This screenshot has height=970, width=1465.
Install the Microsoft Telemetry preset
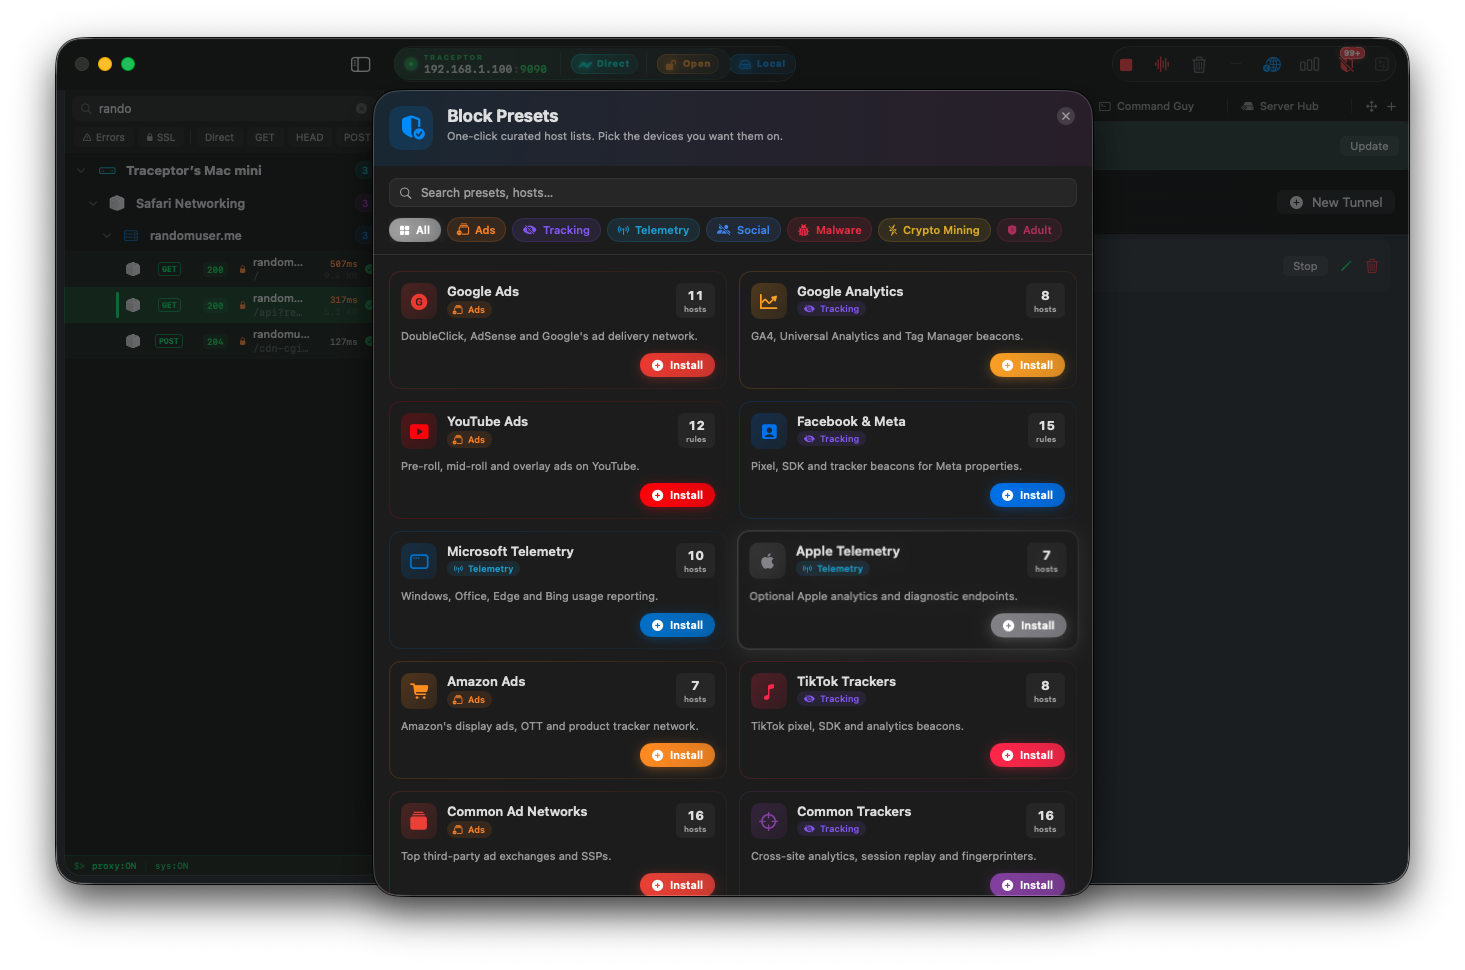pyautogui.click(x=678, y=625)
